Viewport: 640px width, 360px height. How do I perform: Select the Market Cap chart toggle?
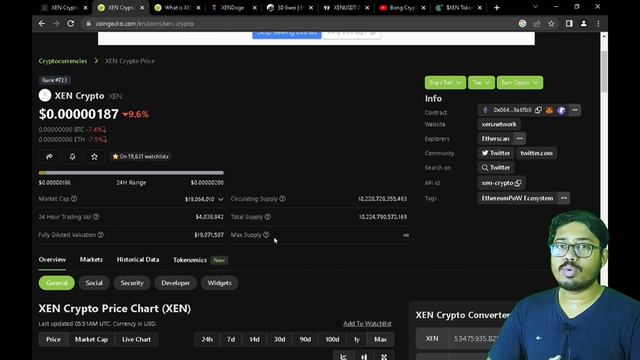point(91,339)
